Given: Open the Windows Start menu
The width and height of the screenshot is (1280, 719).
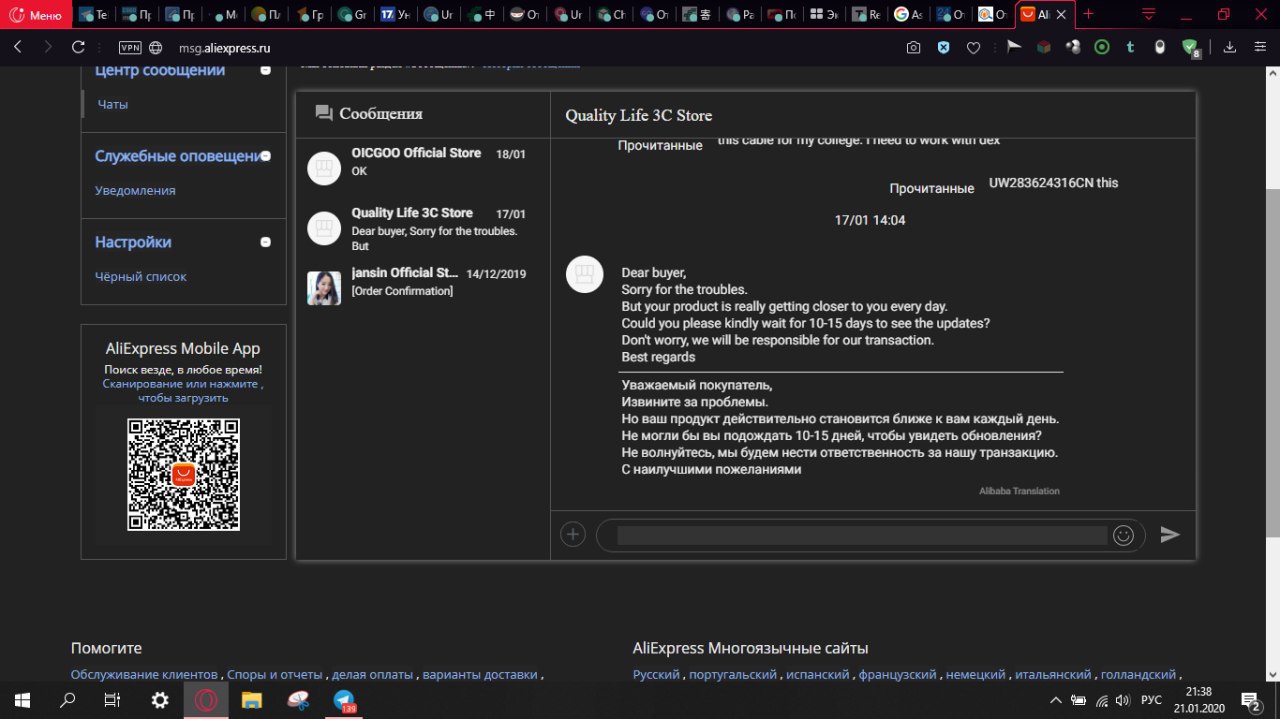Looking at the screenshot, I should pyautogui.click(x=21, y=700).
